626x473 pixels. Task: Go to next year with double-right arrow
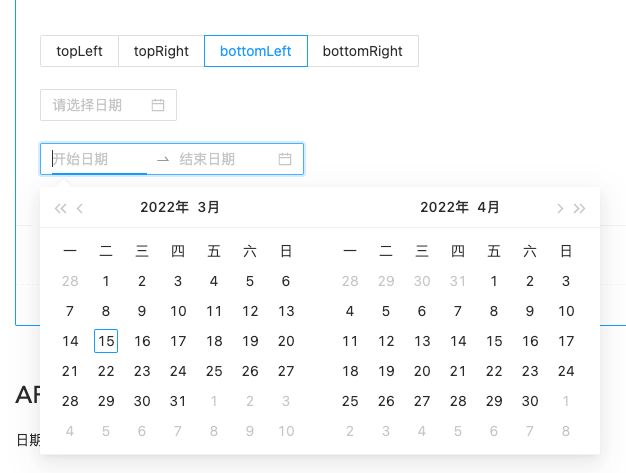[579, 208]
